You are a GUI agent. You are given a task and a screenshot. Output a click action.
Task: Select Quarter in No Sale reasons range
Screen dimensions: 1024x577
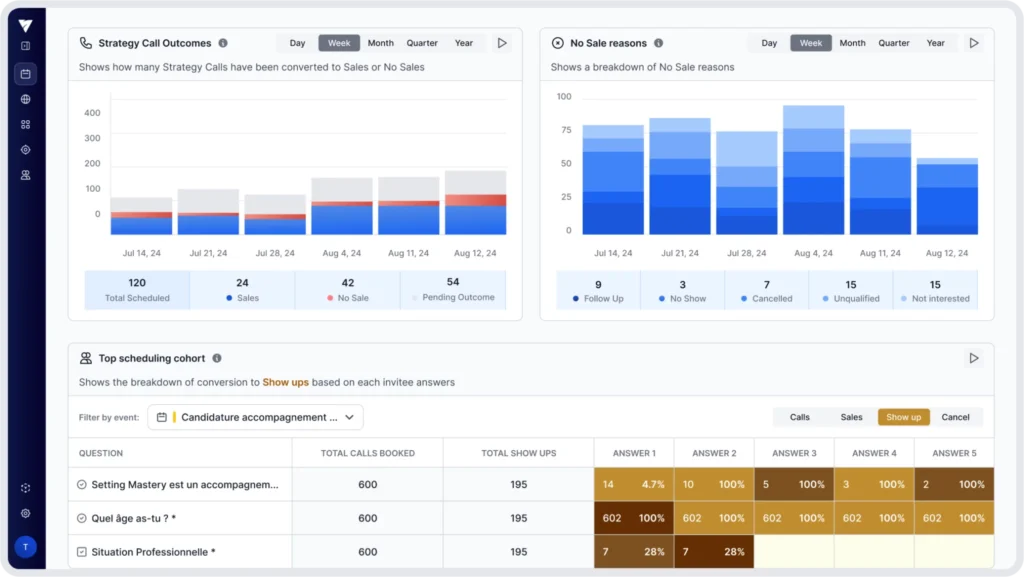[893, 43]
